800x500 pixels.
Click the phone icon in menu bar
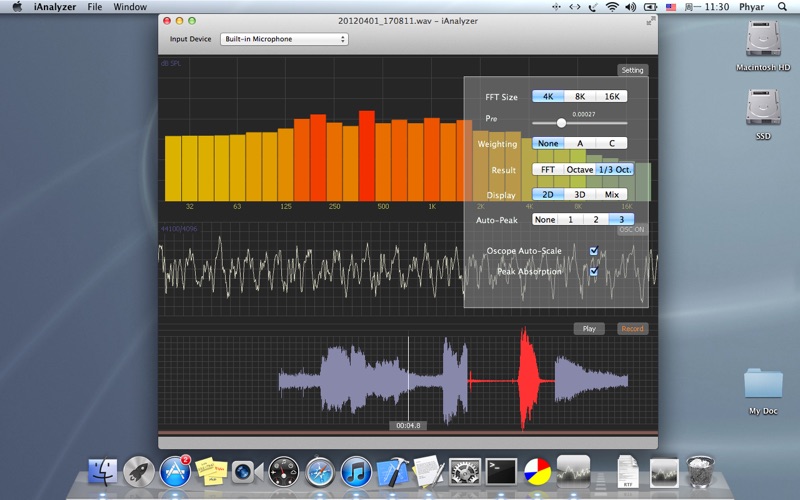(593, 7)
